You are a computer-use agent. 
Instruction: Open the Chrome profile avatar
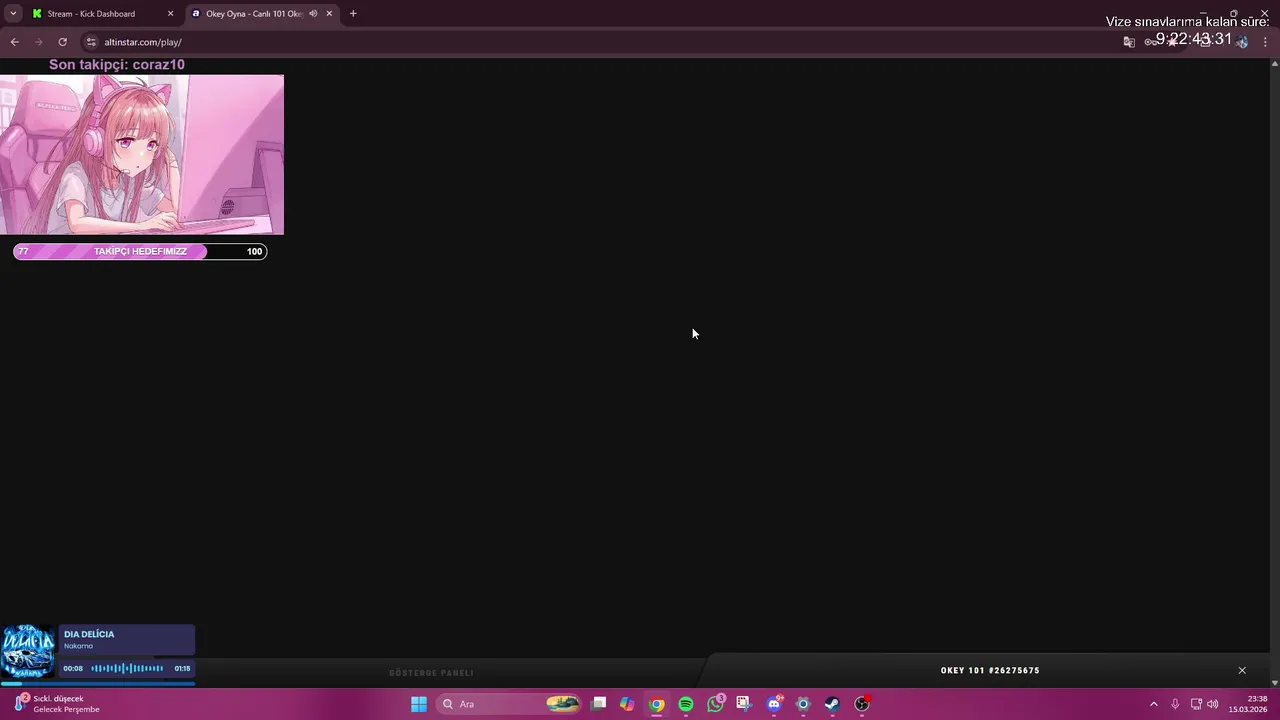(x=1242, y=42)
